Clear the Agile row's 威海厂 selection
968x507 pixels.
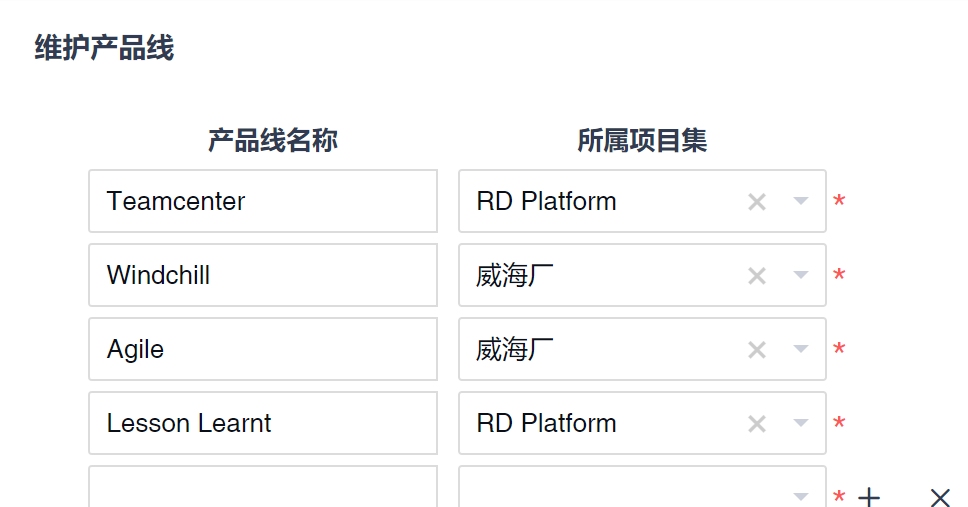pos(757,350)
